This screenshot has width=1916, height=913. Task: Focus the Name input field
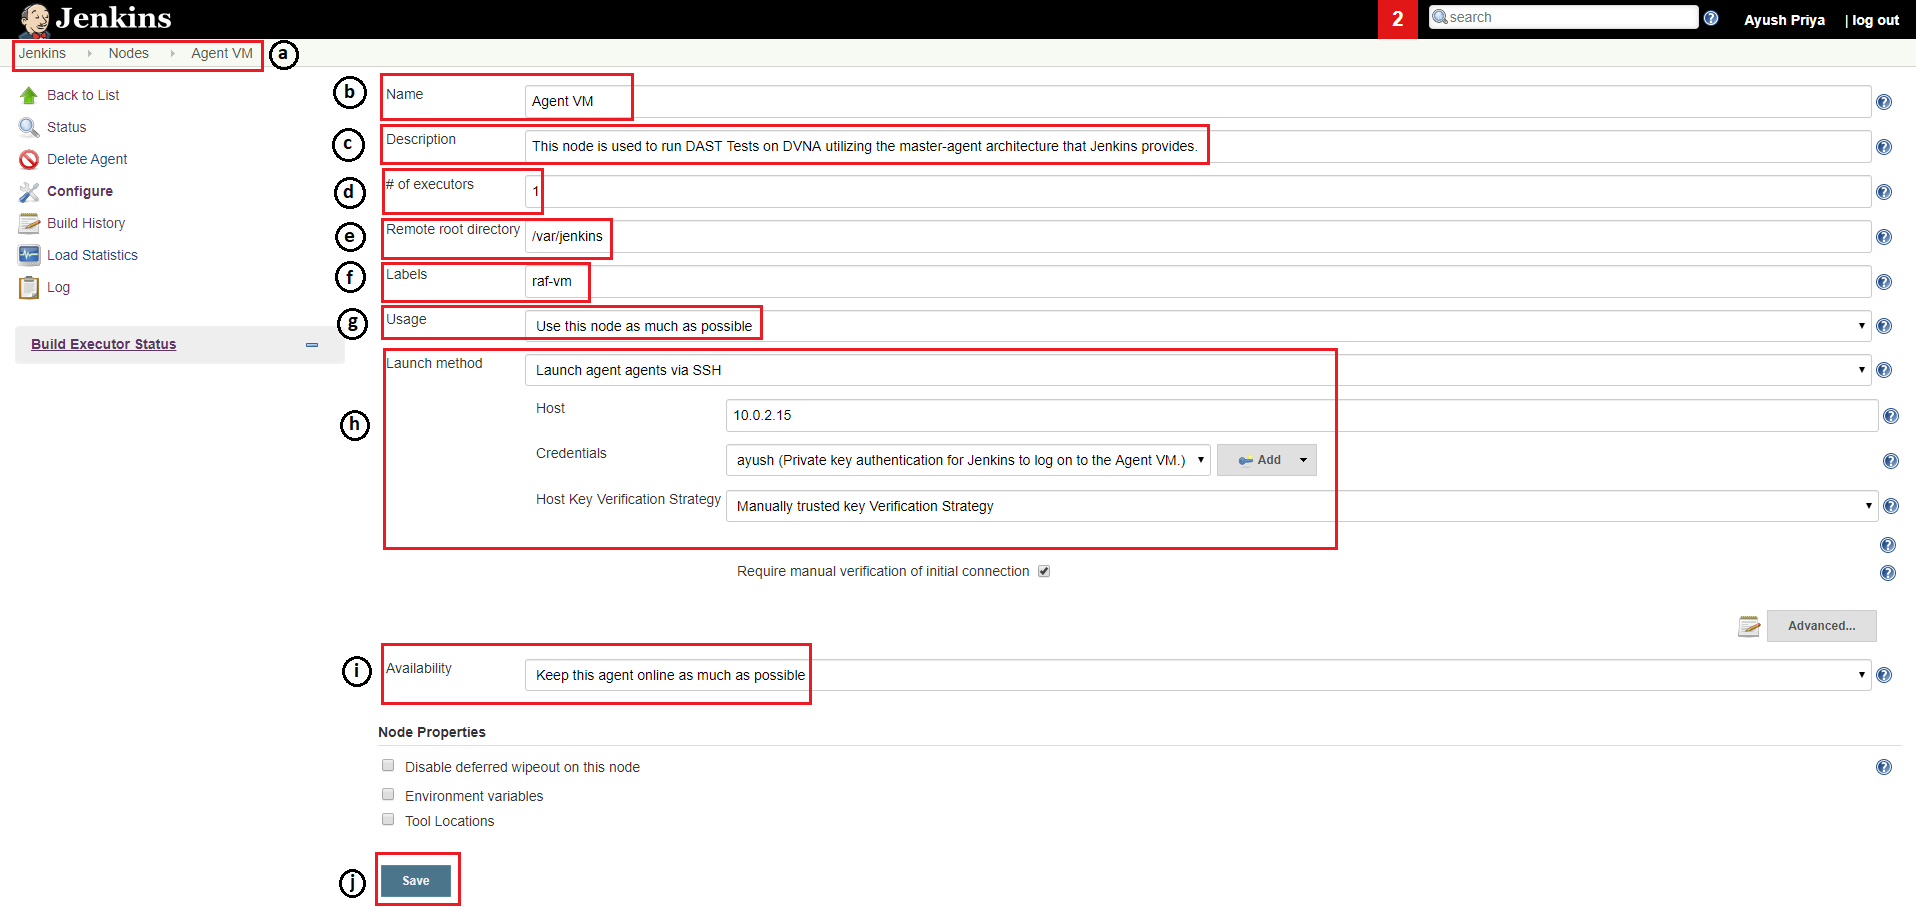[x=1198, y=101]
